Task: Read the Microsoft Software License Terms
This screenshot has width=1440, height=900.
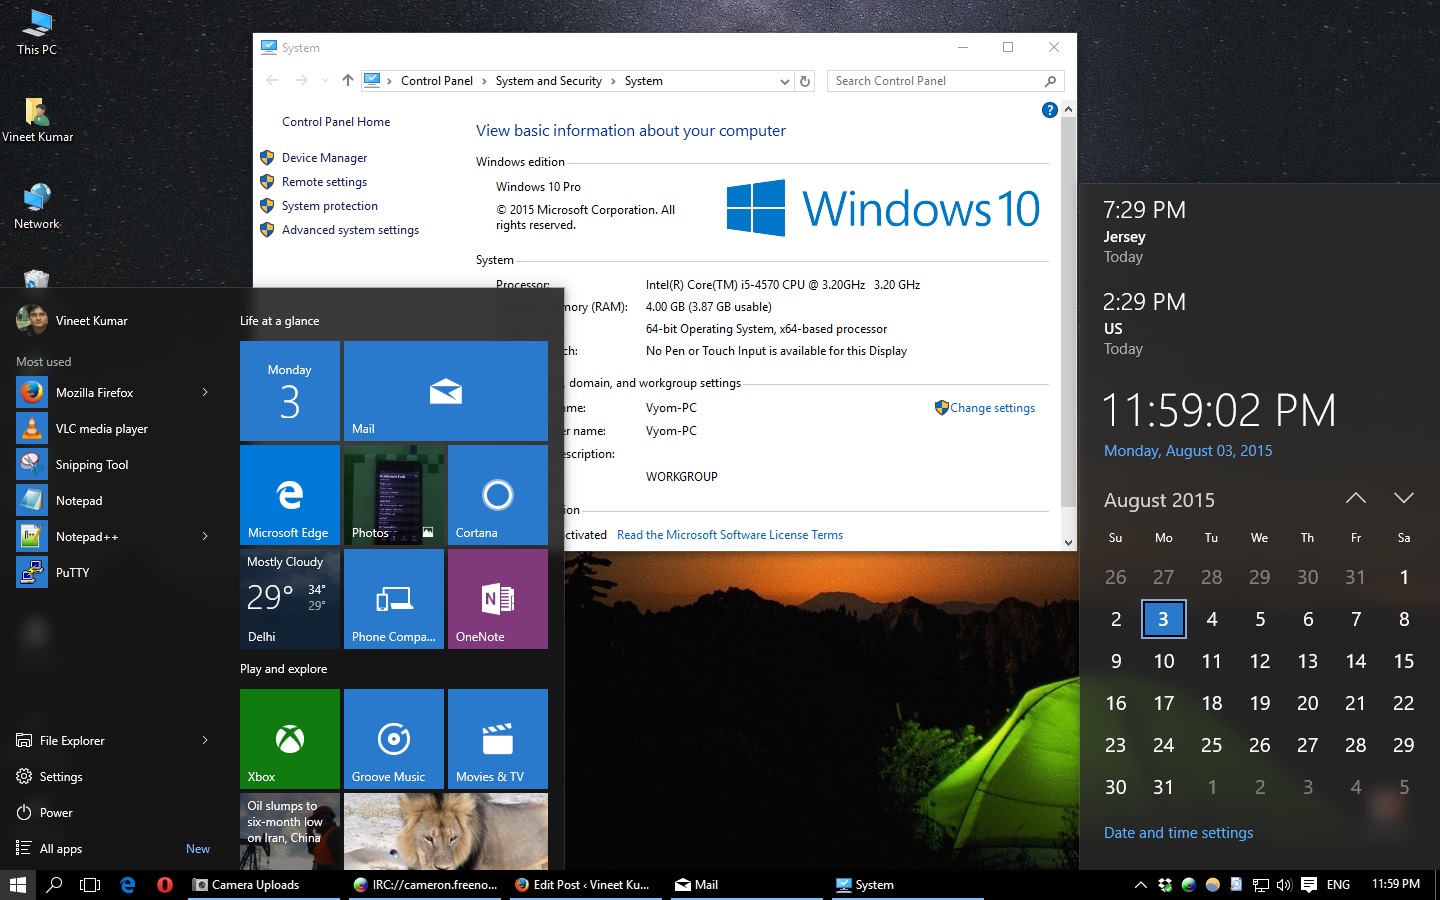Action: [x=730, y=535]
